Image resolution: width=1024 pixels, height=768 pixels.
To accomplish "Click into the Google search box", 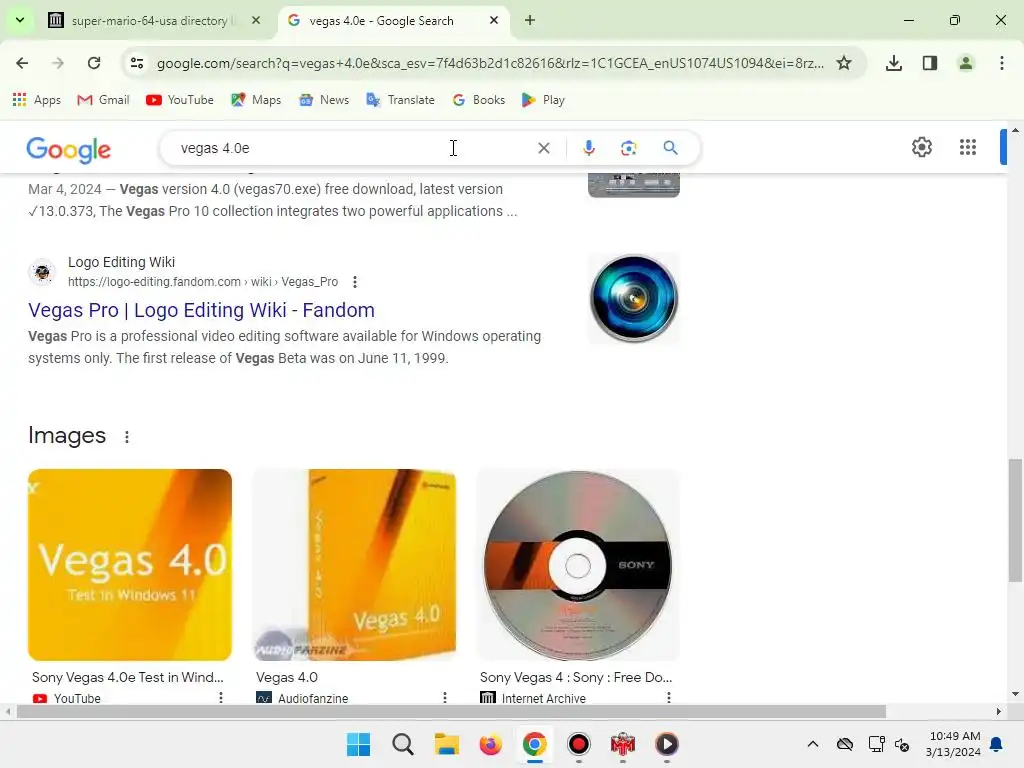I will point(353,148).
